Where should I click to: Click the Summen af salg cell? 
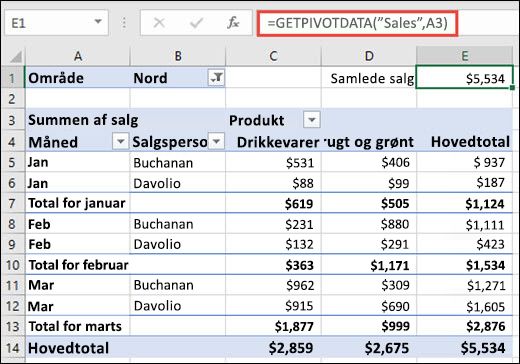(77, 120)
